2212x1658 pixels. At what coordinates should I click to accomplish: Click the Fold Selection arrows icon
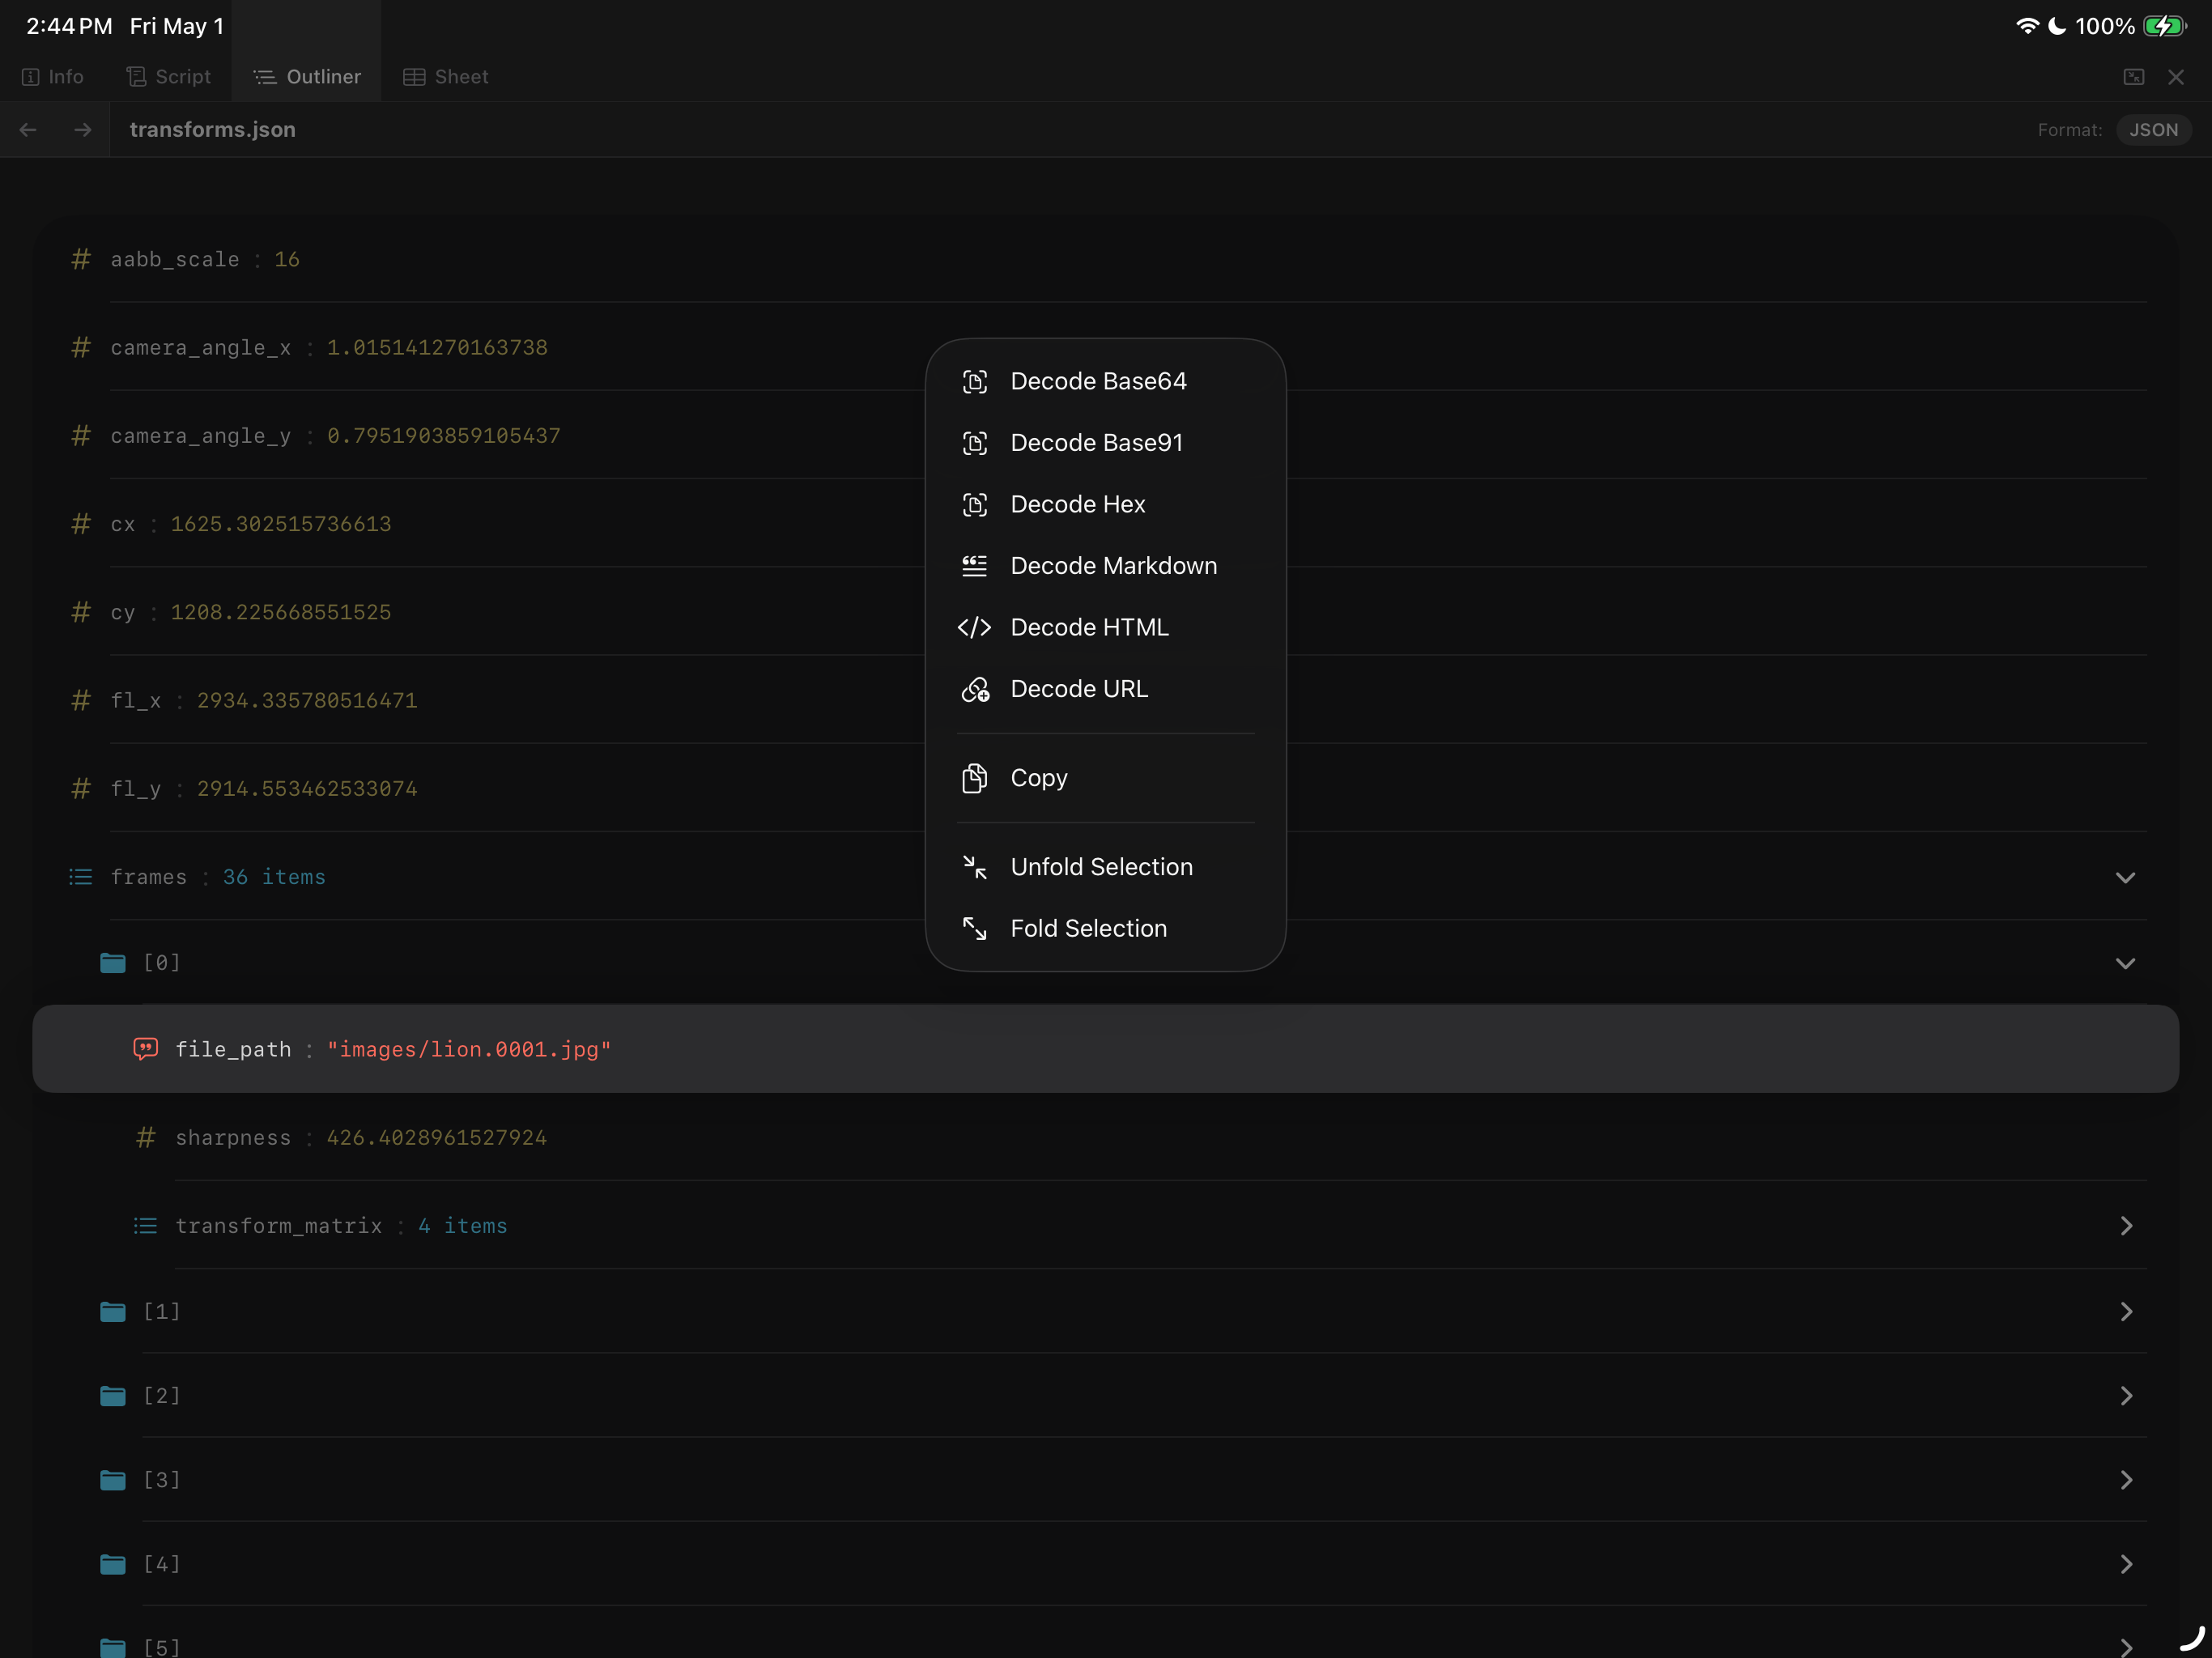tap(974, 928)
